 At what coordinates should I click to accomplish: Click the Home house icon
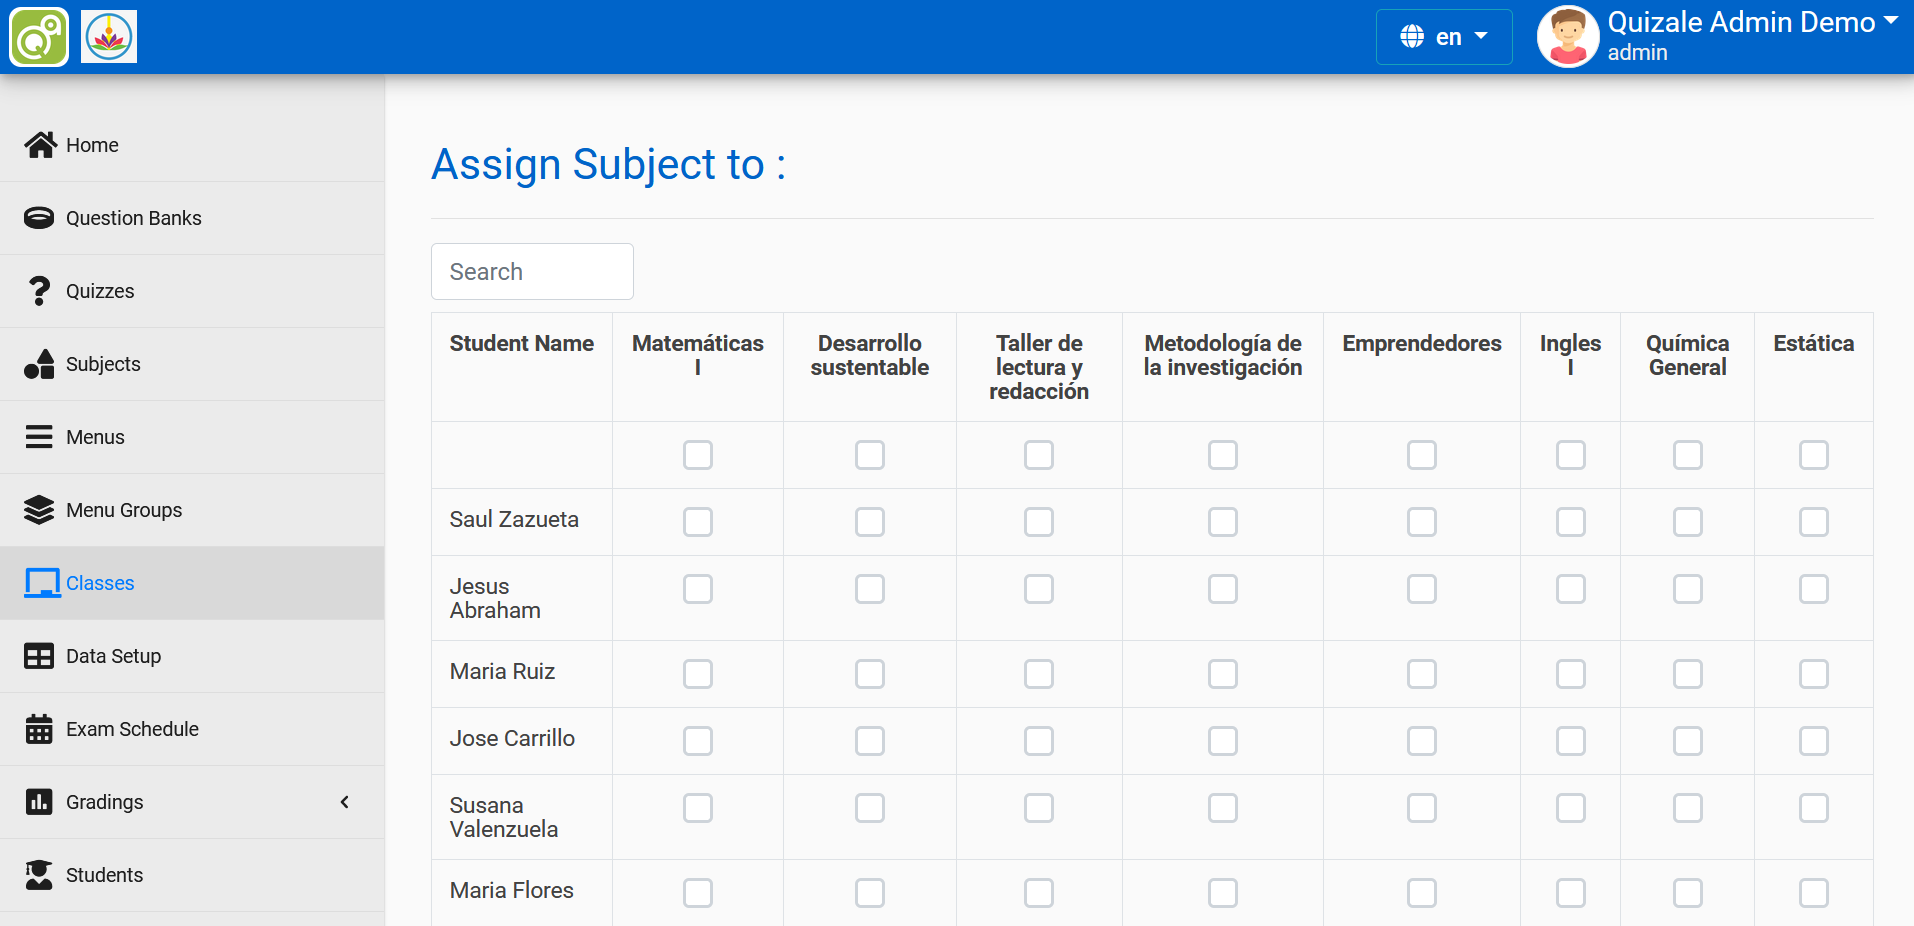(40, 145)
